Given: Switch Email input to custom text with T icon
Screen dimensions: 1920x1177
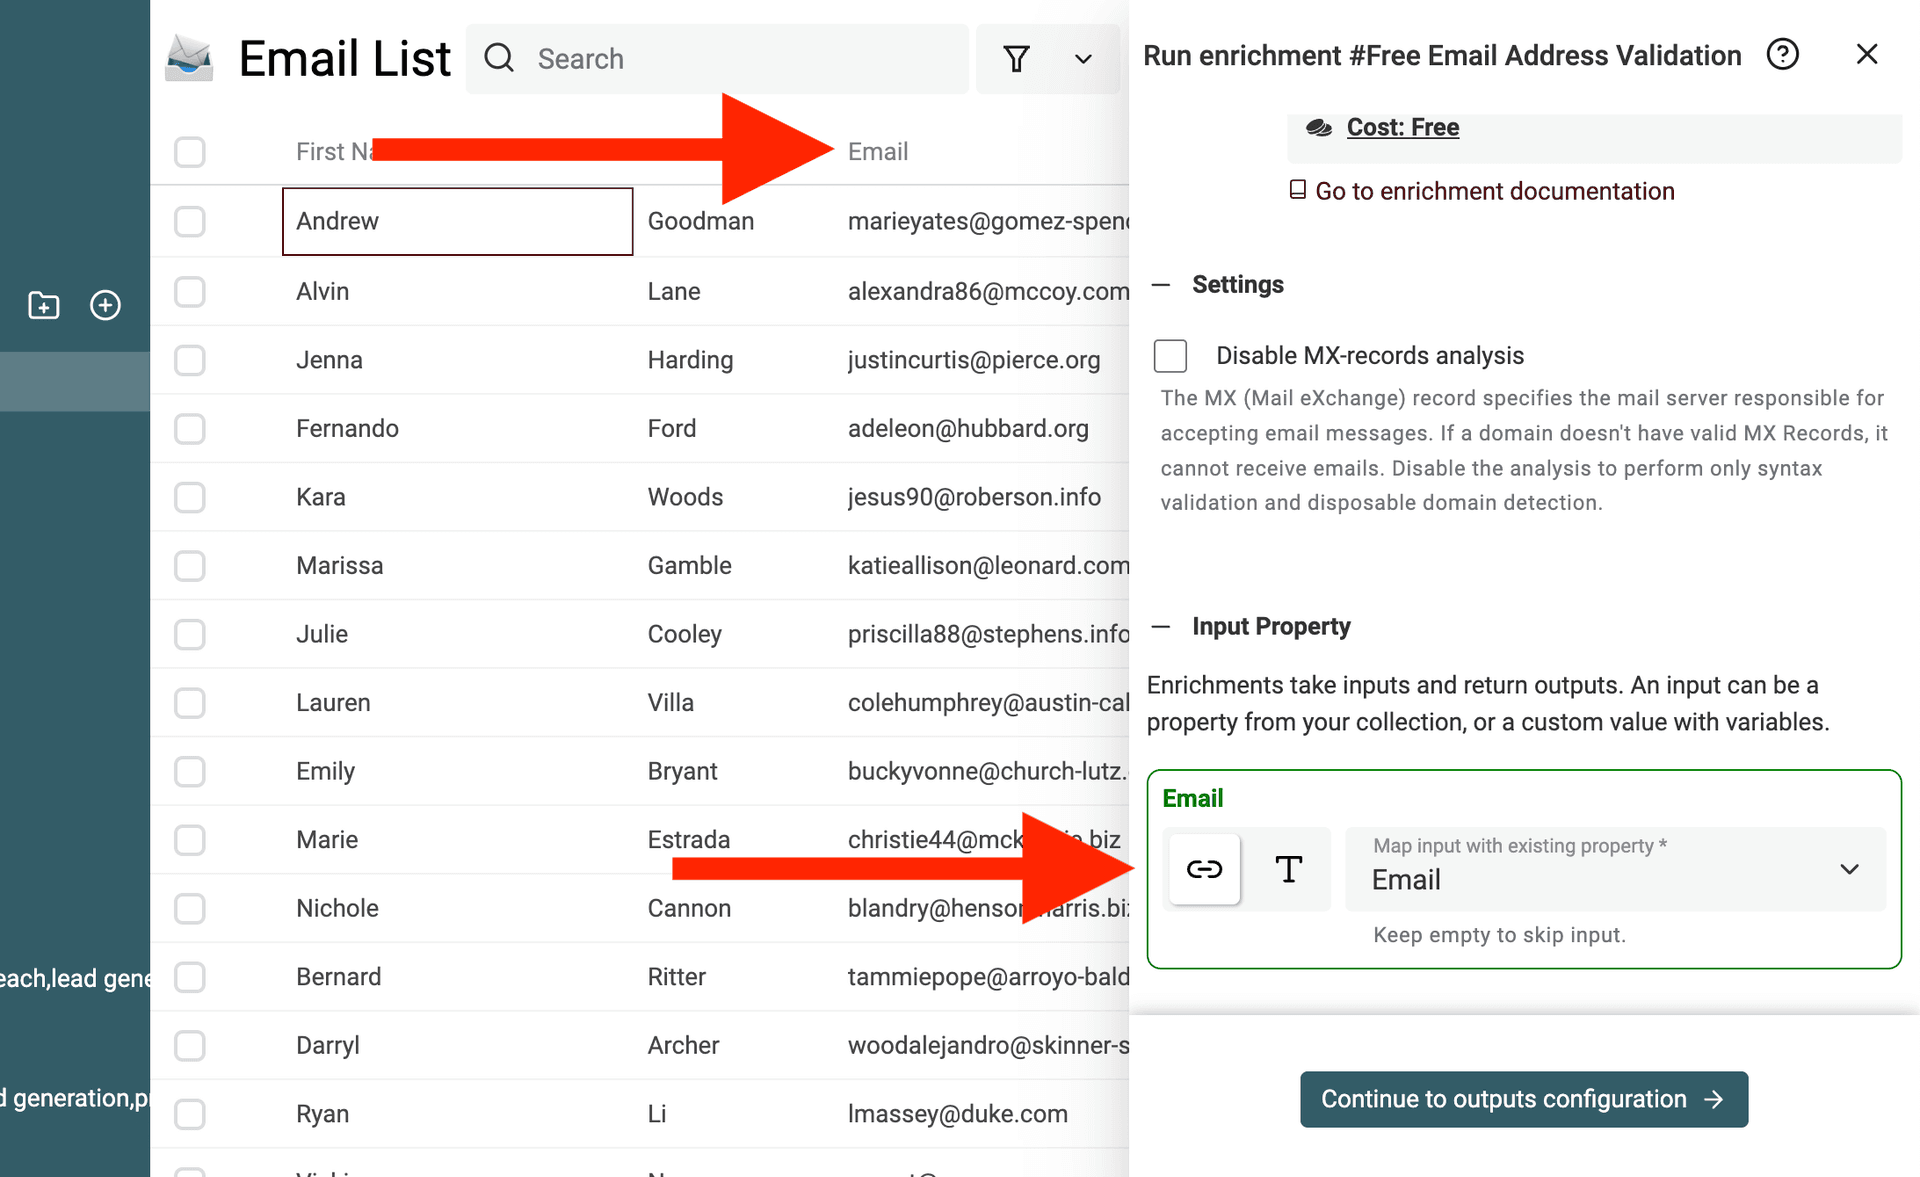Looking at the screenshot, I should tap(1288, 869).
